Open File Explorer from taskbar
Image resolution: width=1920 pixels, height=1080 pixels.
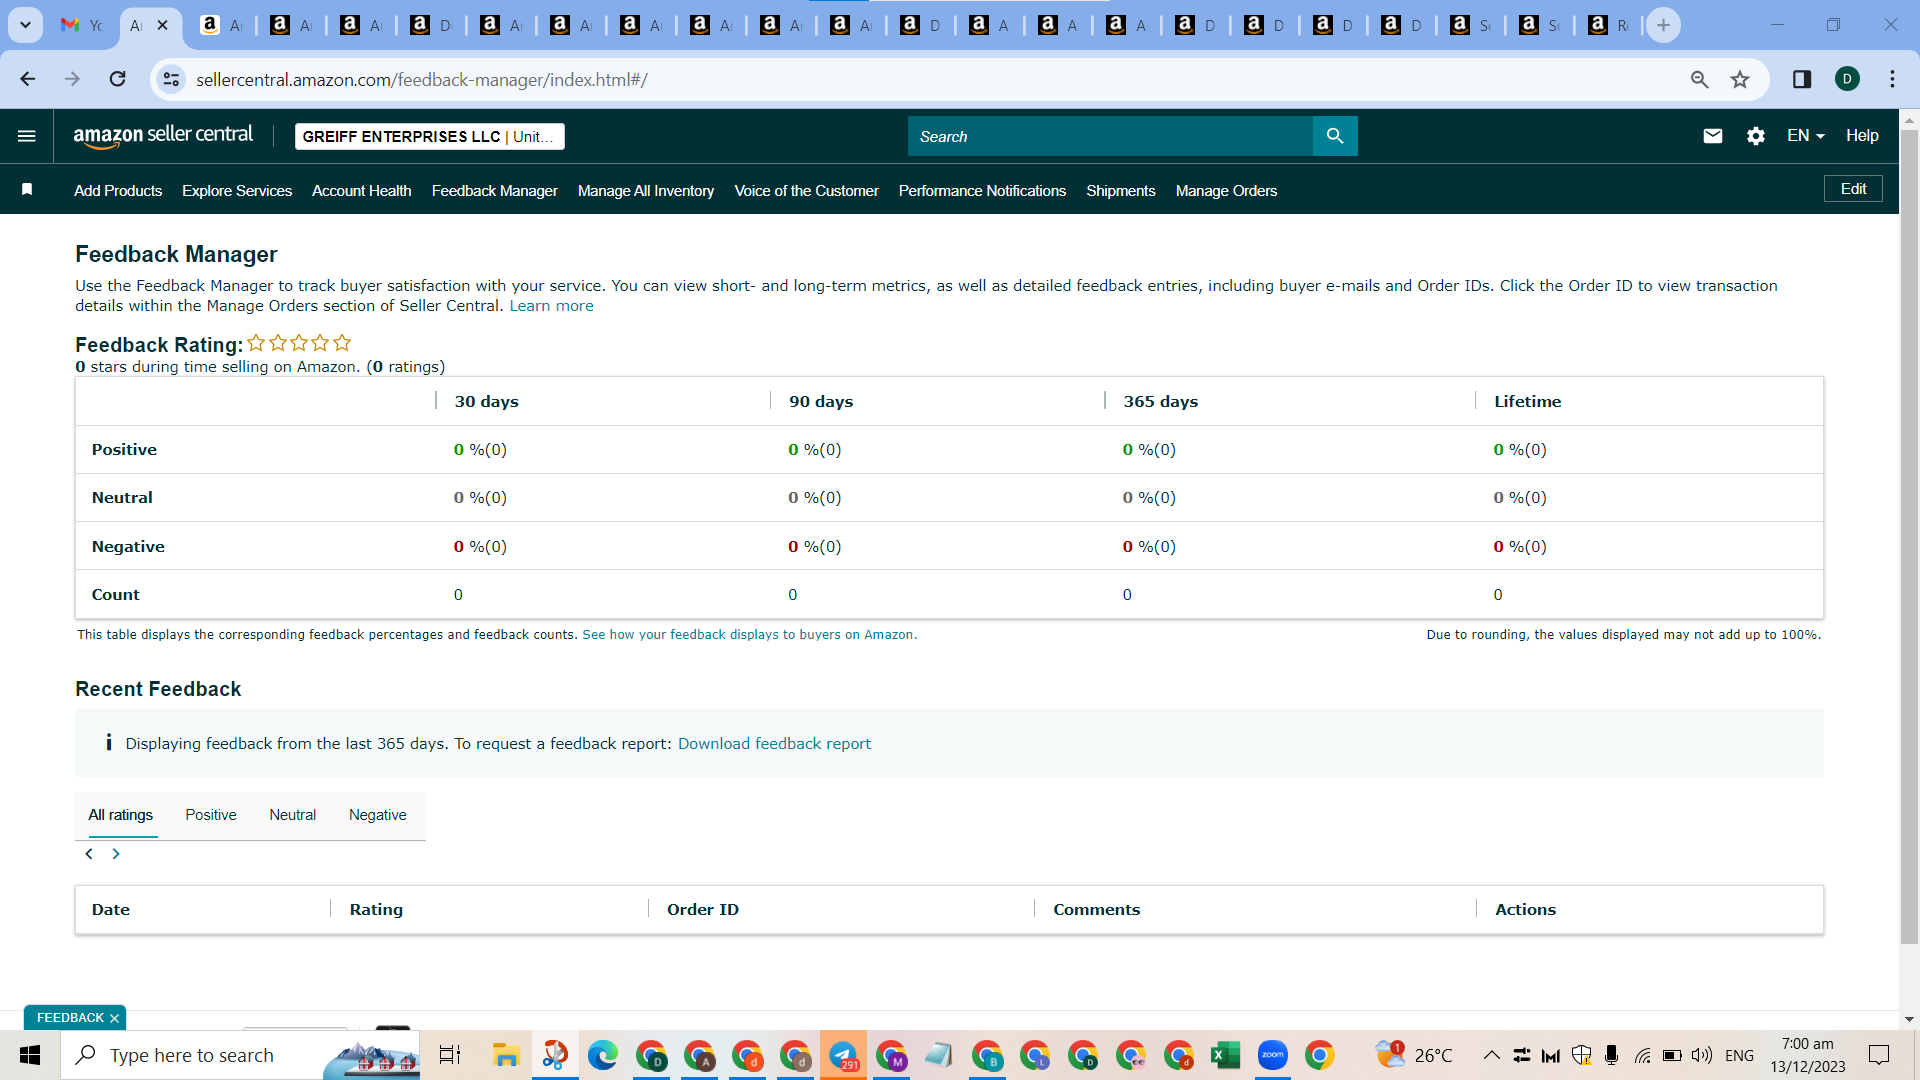coord(506,1055)
